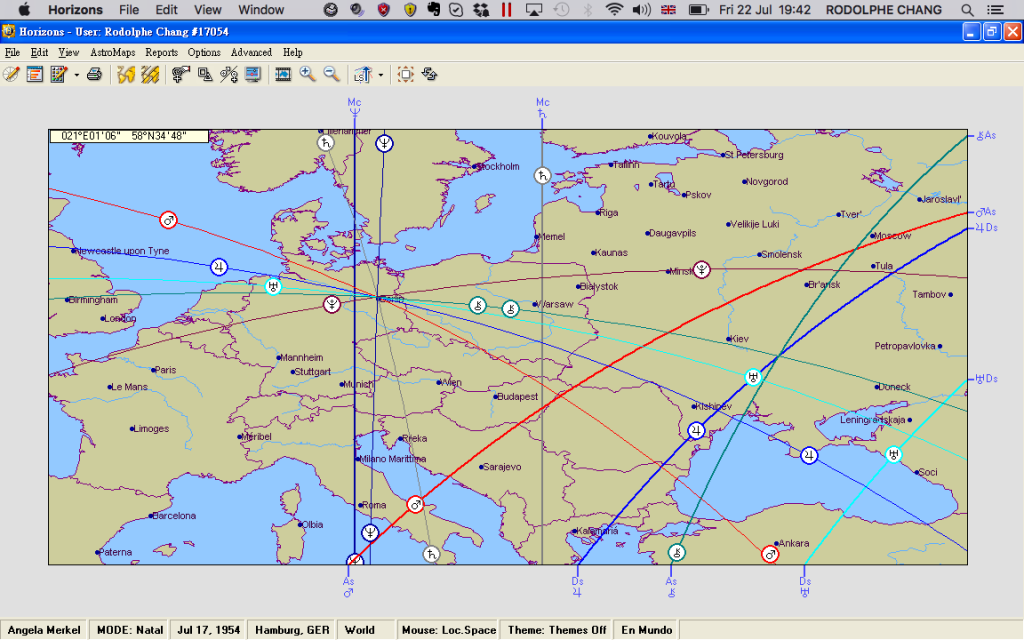Open the Help menu

[x=293, y=52]
